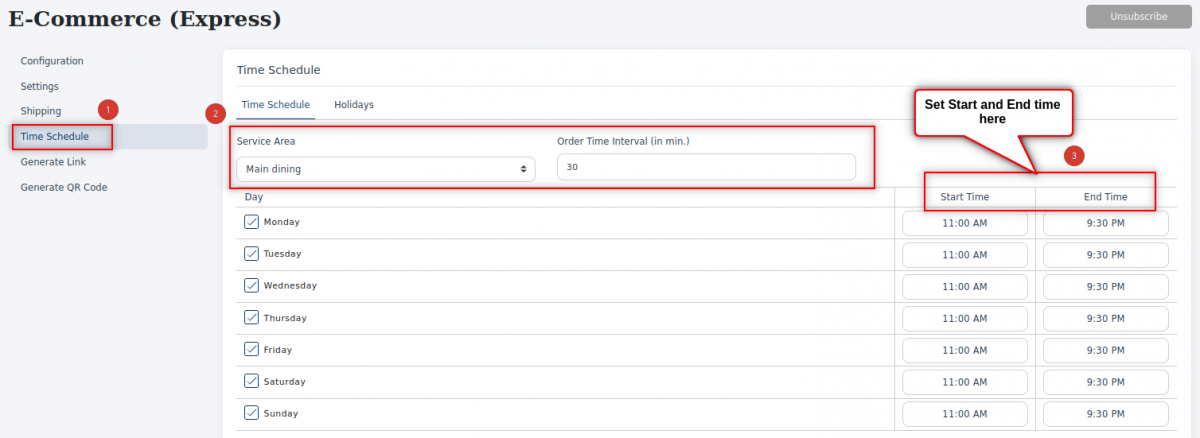Set Monday end time field

click(x=1106, y=223)
